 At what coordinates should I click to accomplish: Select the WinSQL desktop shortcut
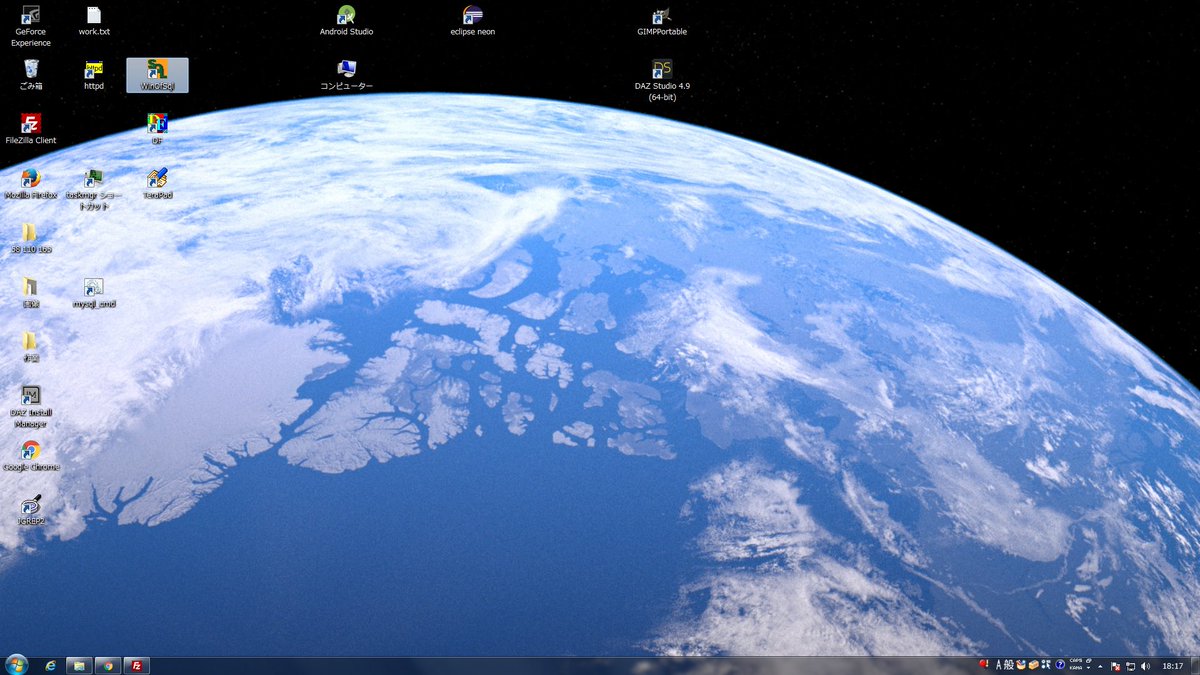click(x=157, y=75)
